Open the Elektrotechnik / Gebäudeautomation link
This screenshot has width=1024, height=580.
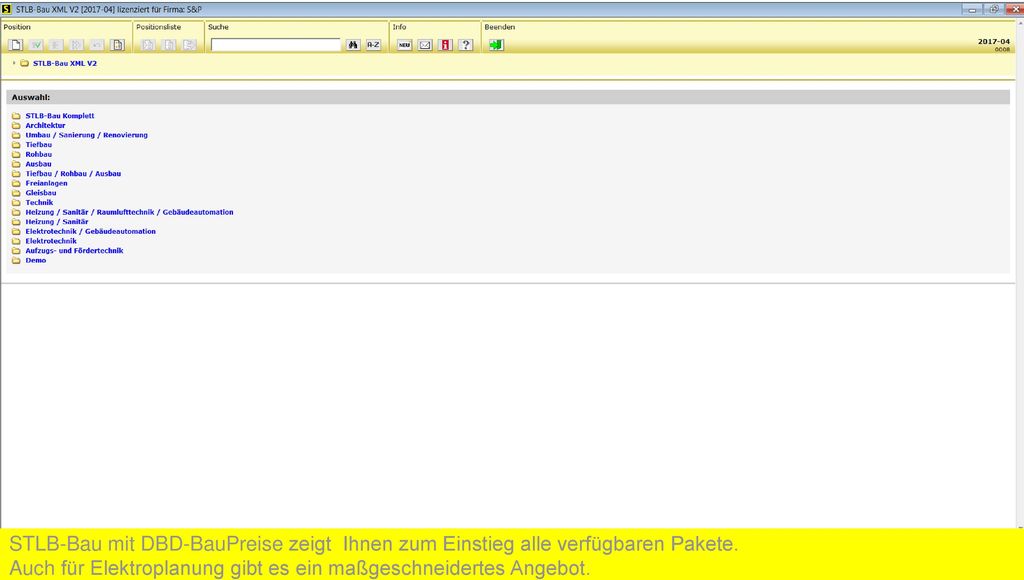91,231
